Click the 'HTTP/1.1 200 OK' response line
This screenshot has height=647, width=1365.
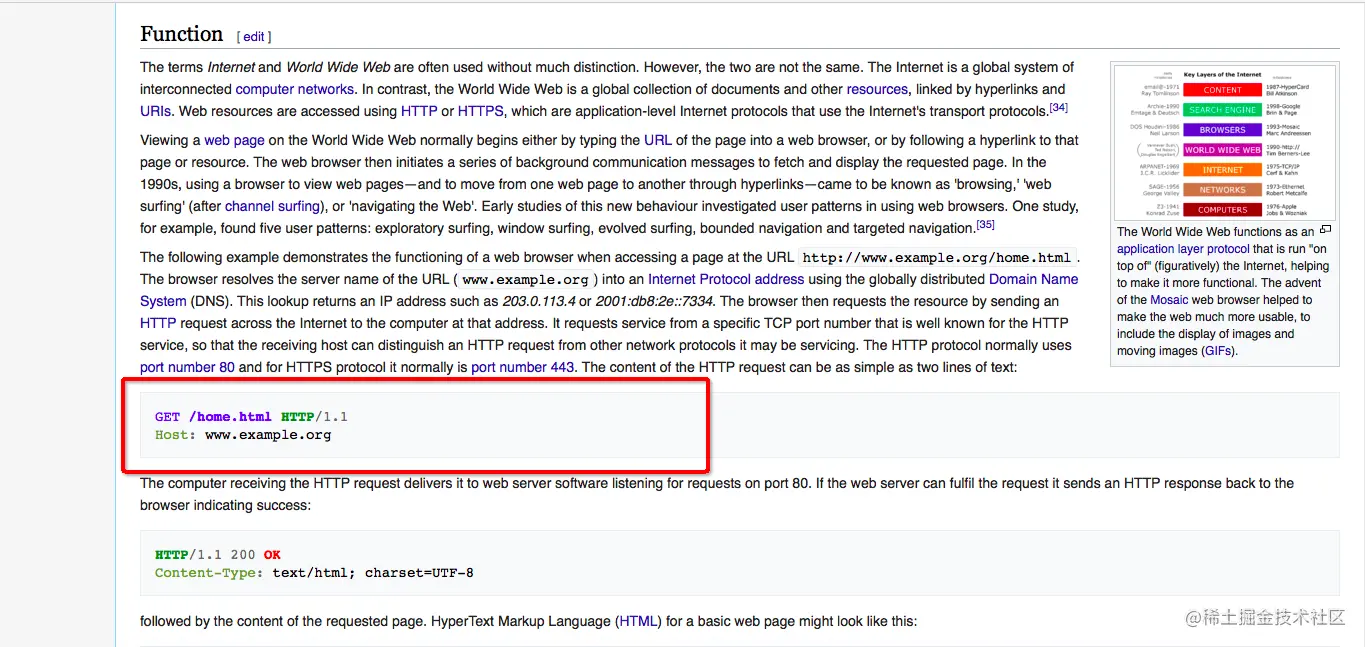218,554
